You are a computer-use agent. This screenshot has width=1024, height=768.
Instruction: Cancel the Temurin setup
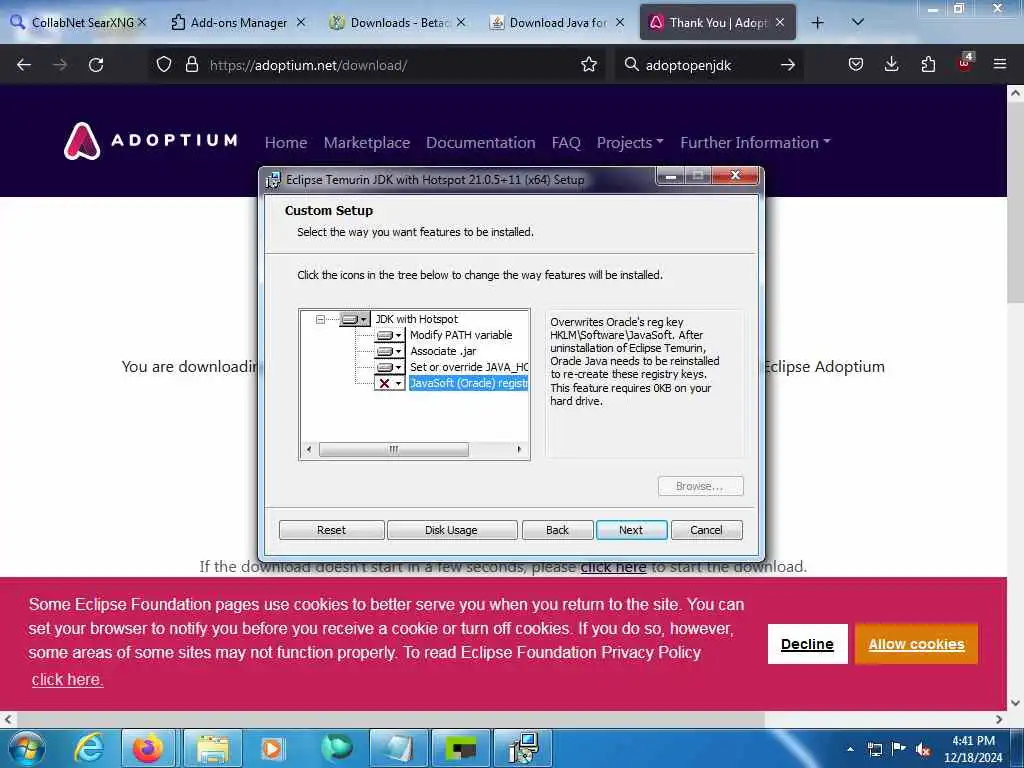point(707,530)
